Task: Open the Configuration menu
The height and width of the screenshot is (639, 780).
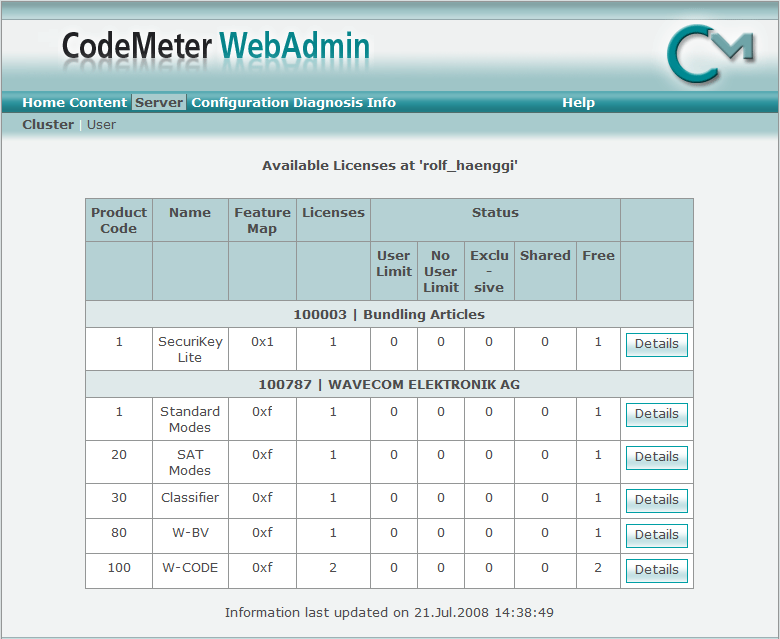Action: [240, 102]
